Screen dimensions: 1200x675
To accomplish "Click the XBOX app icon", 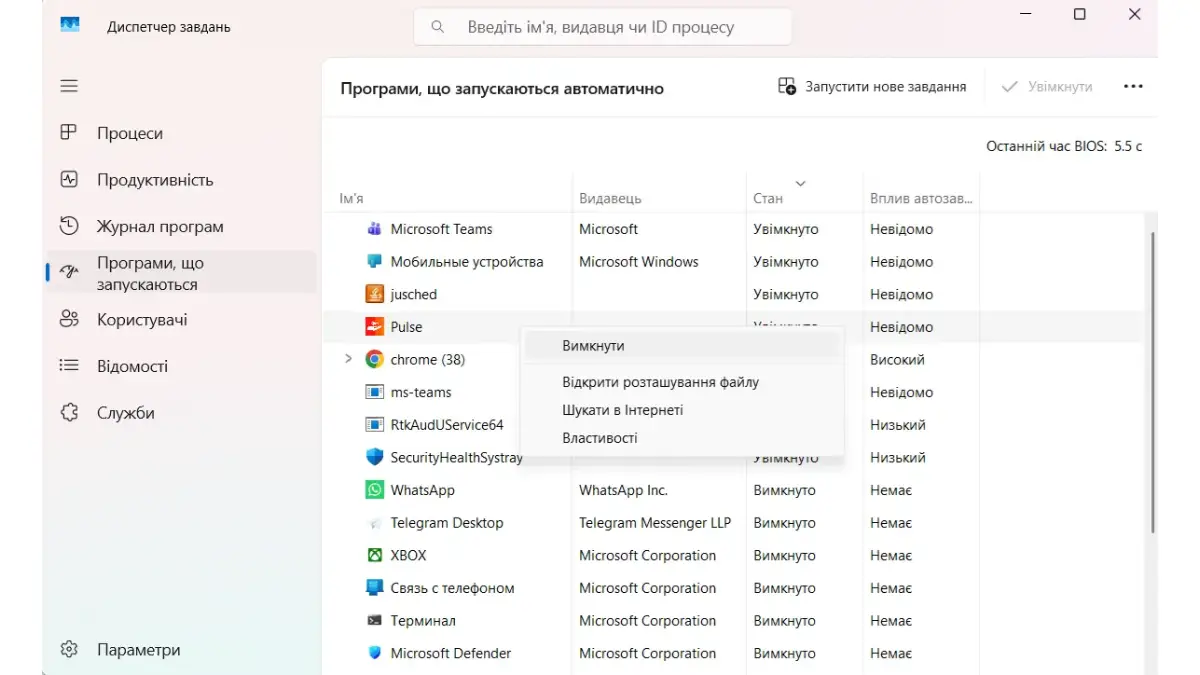I will tap(375, 555).
